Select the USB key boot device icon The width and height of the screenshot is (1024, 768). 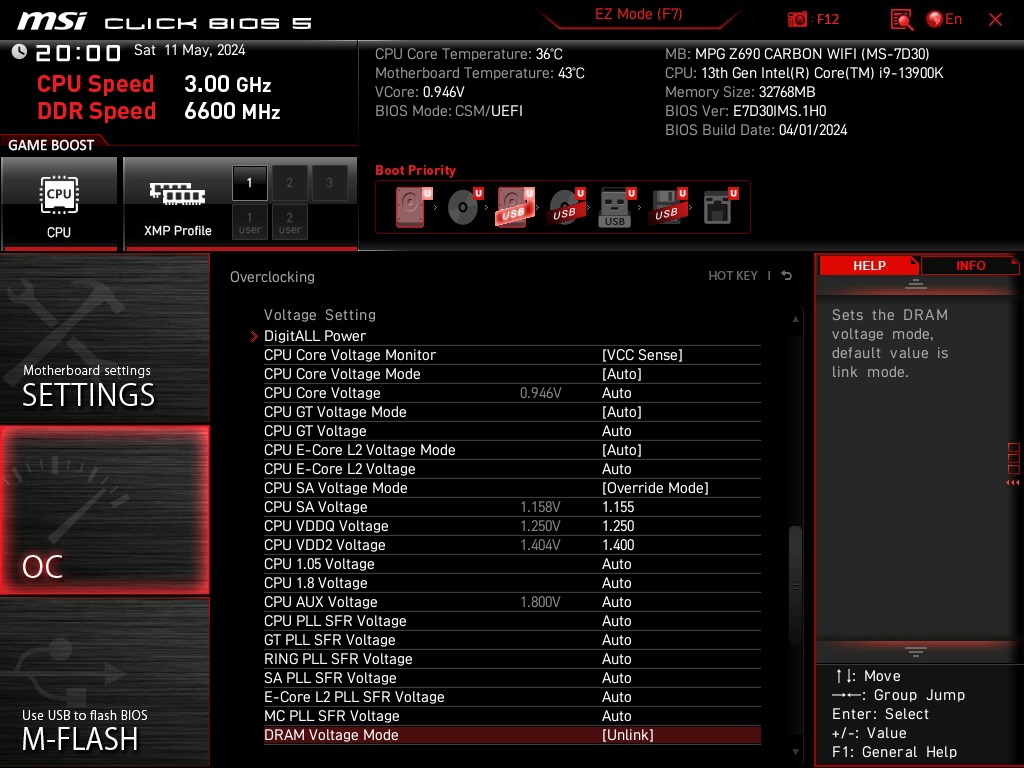[616, 208]
